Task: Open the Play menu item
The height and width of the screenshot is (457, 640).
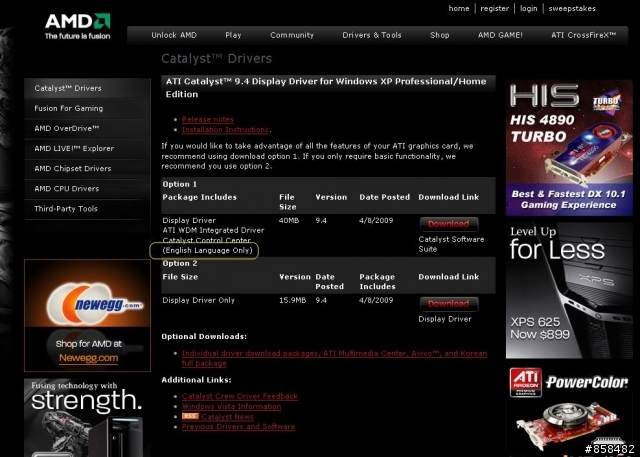Action: [x=233, y=35]
